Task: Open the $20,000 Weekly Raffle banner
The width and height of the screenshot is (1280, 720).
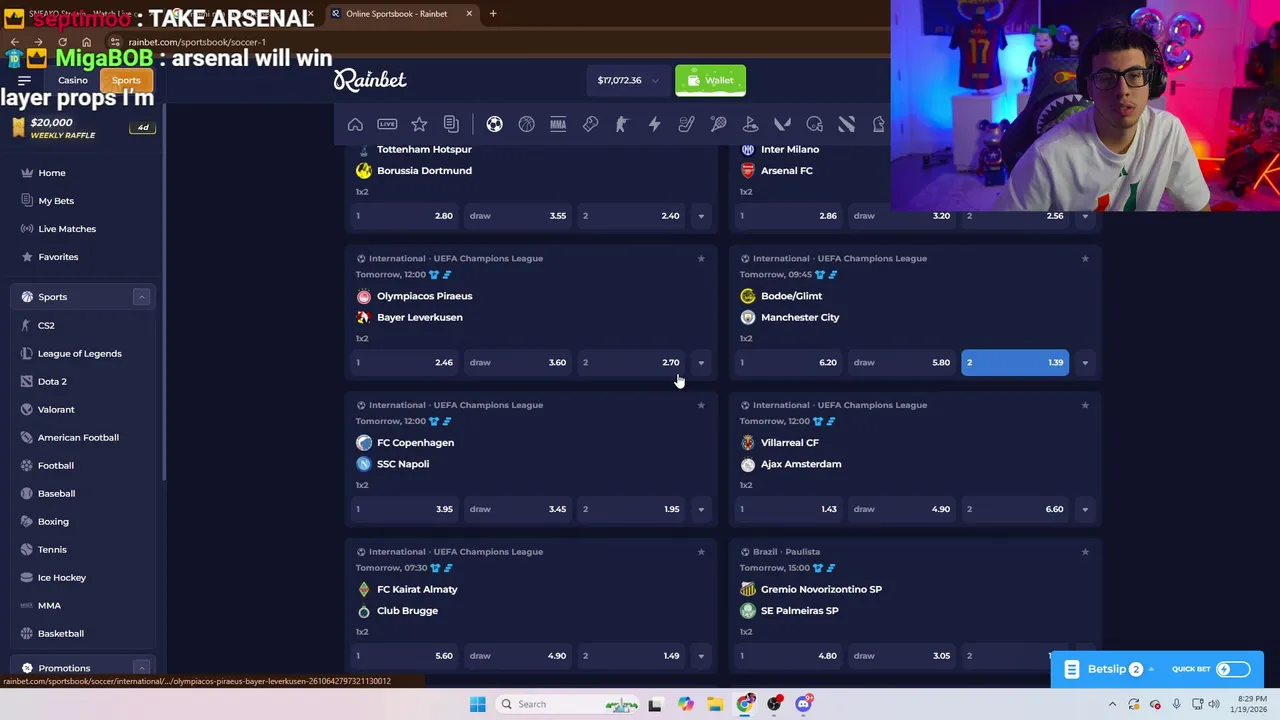Action: (x=82, y=128)
